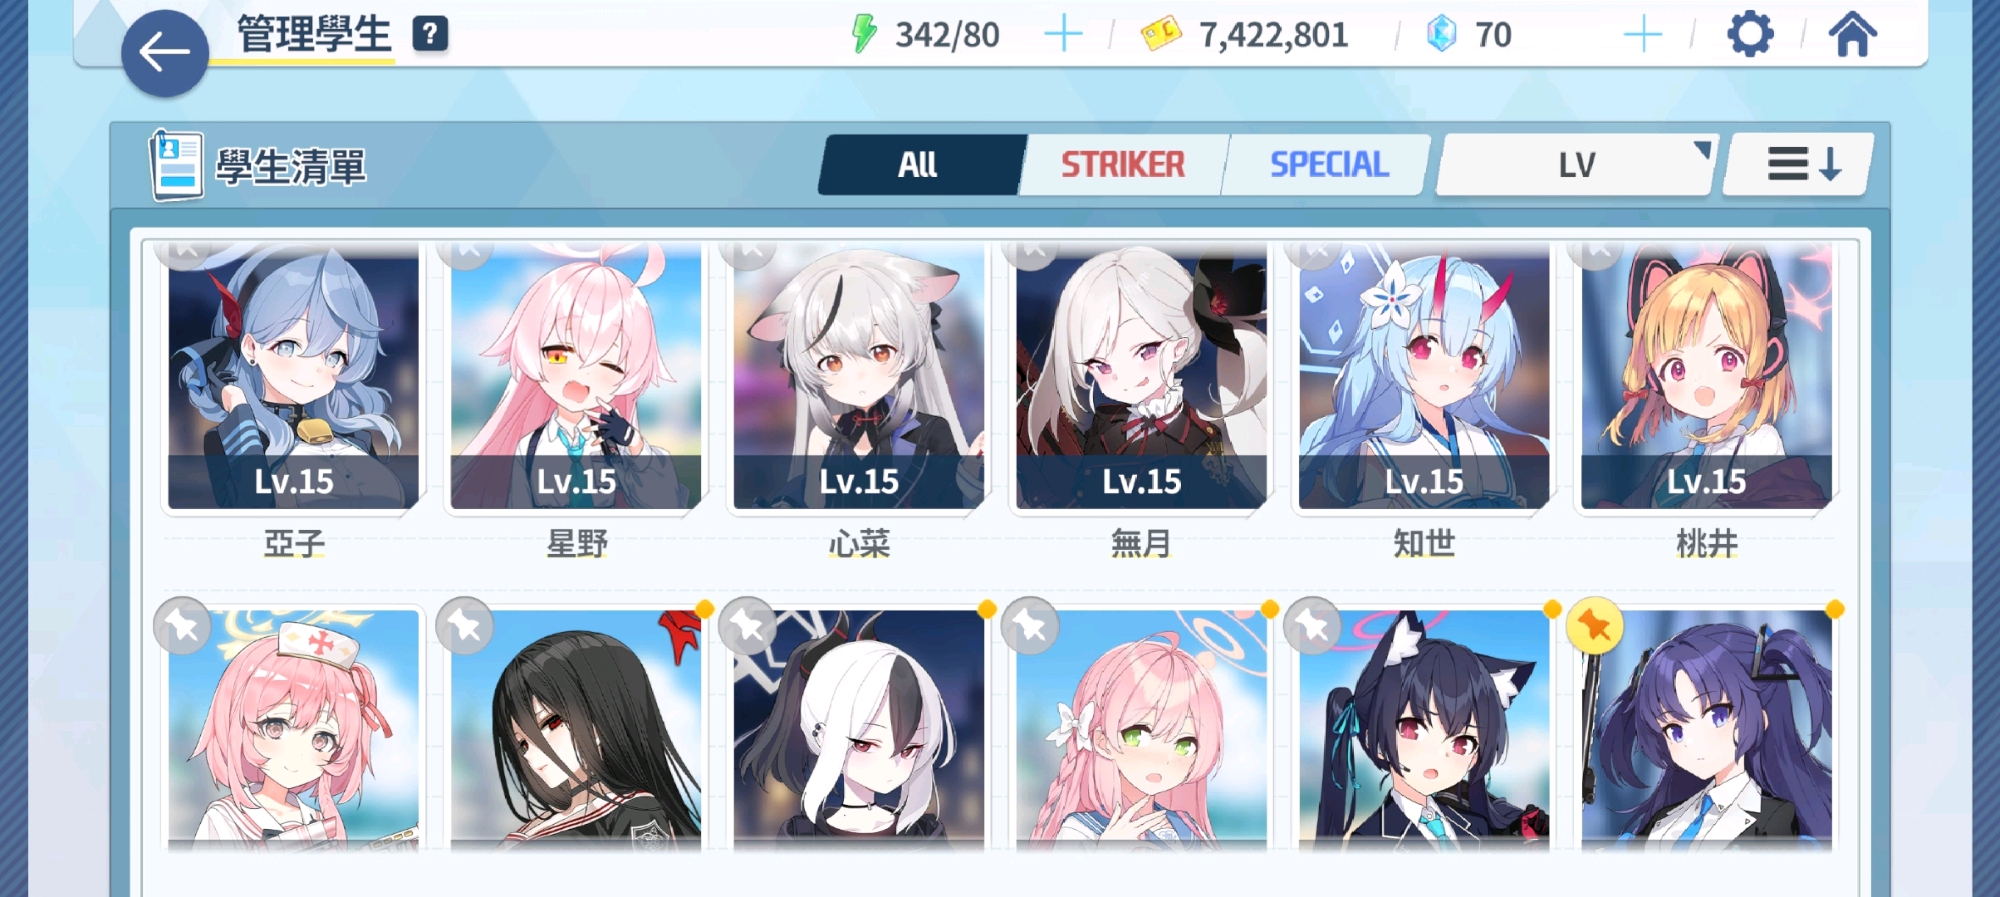Toggle the yellow favorite pin on purple-haired student
Screen dimensions: 2000x897
1595,626
